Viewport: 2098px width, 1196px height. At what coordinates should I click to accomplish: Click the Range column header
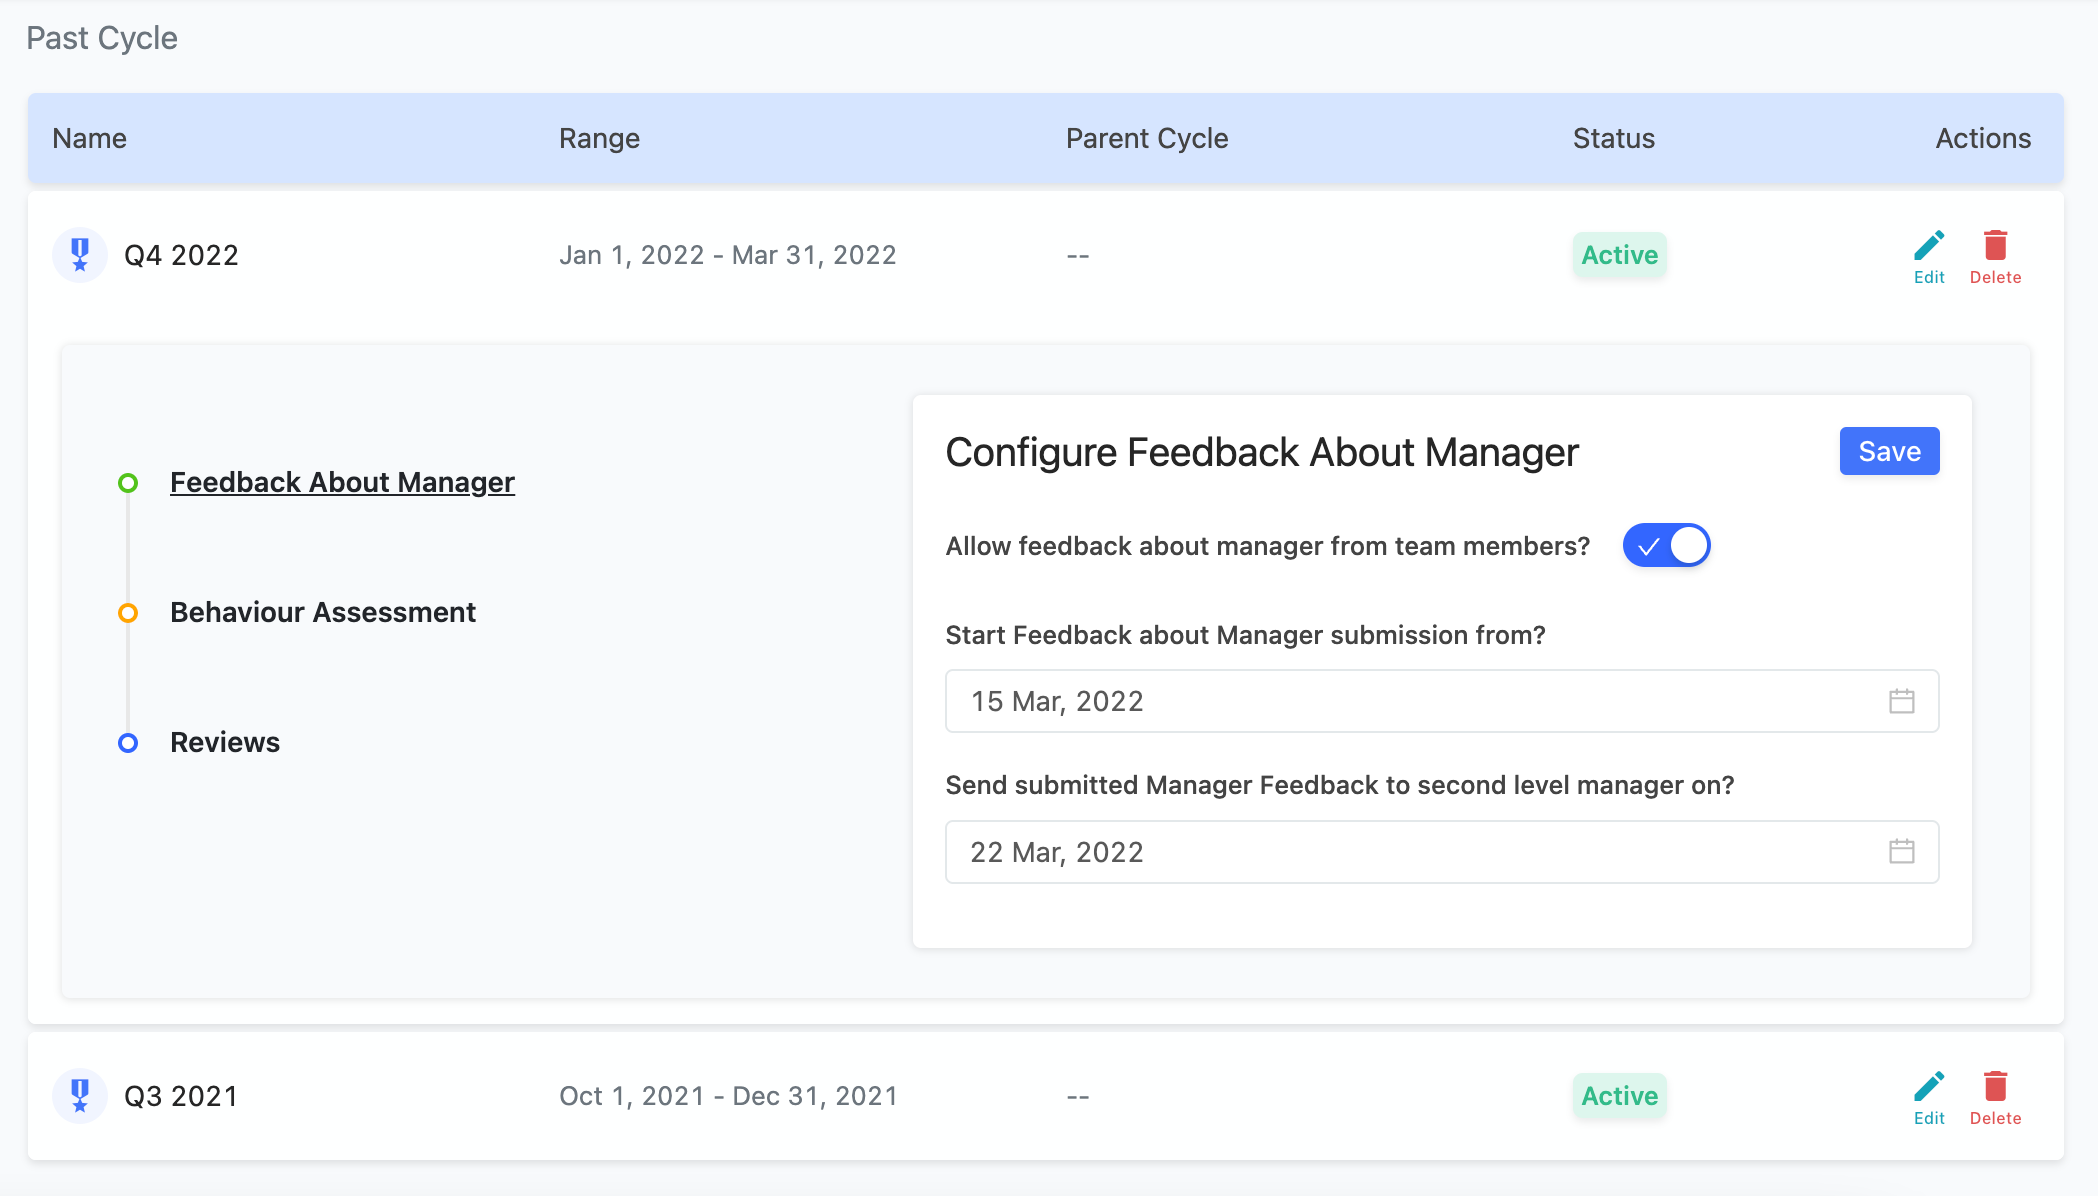tap(599, 138)
